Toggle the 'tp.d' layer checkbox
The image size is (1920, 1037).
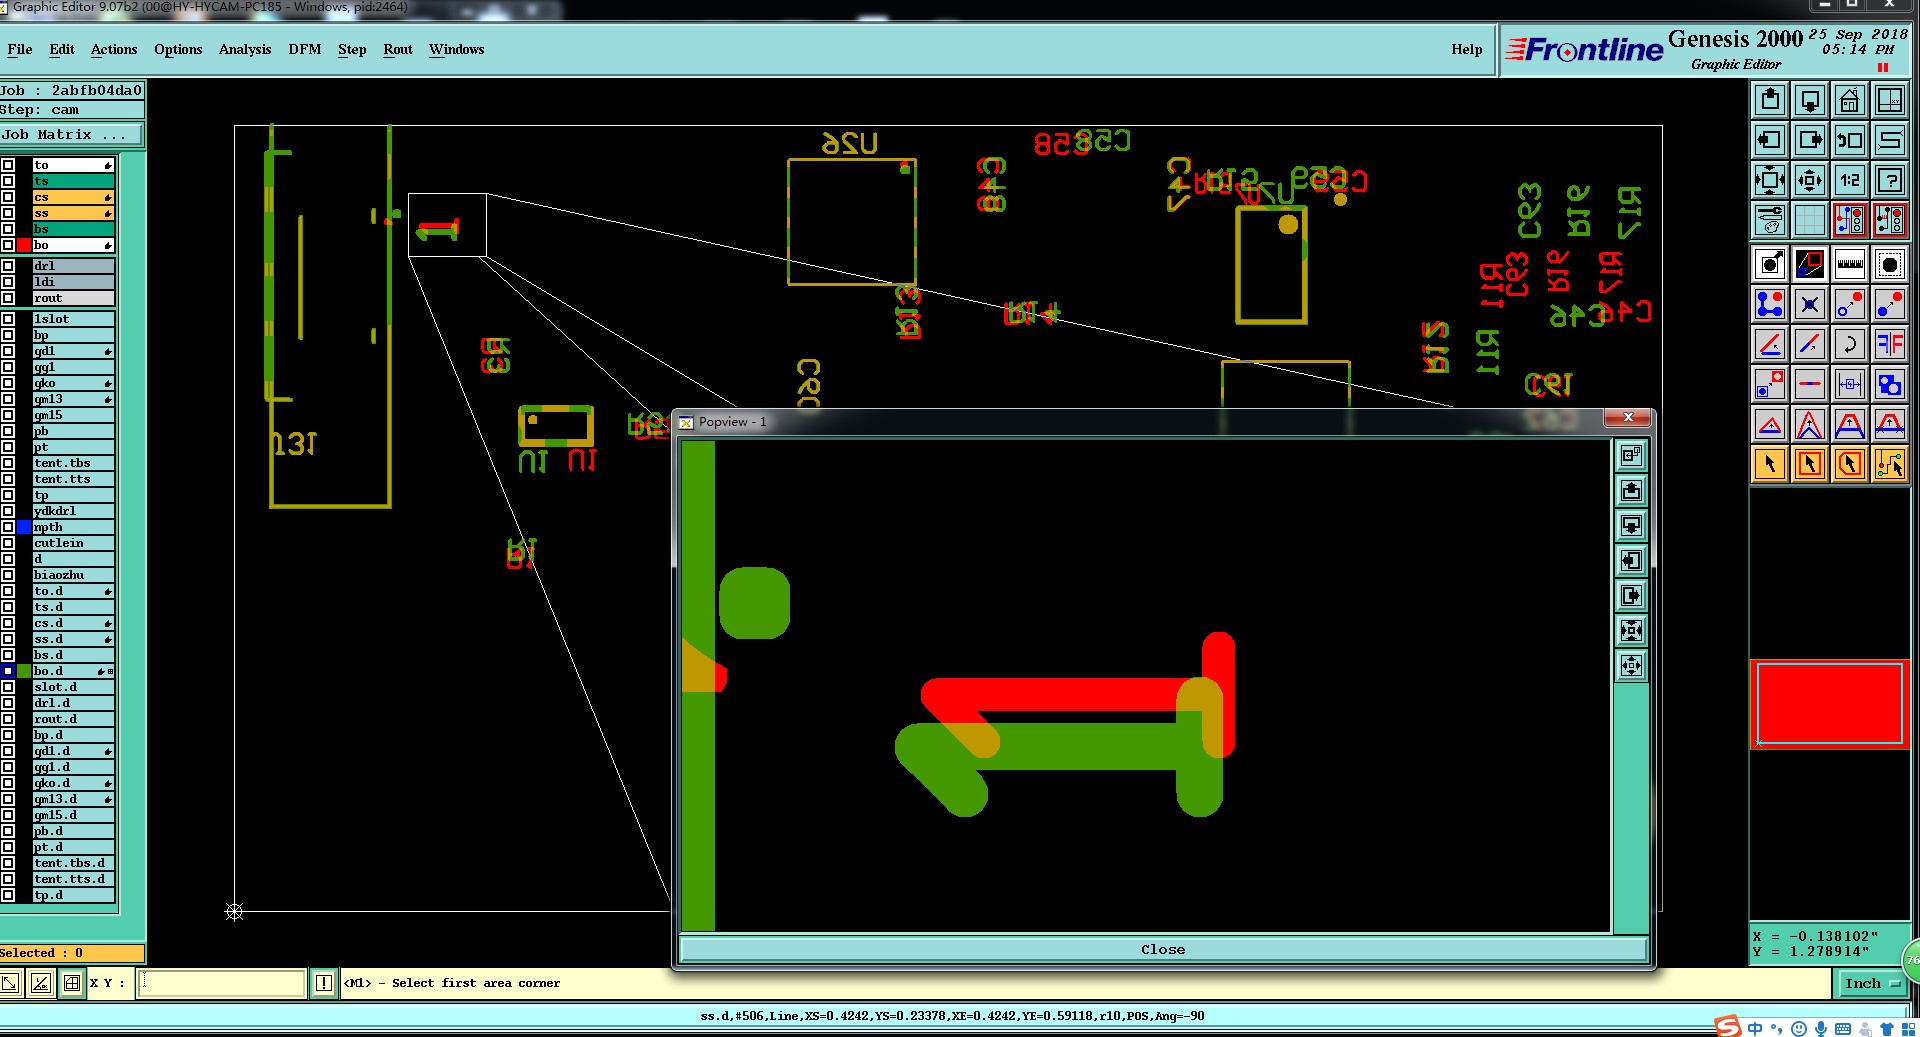pos(8,895)
